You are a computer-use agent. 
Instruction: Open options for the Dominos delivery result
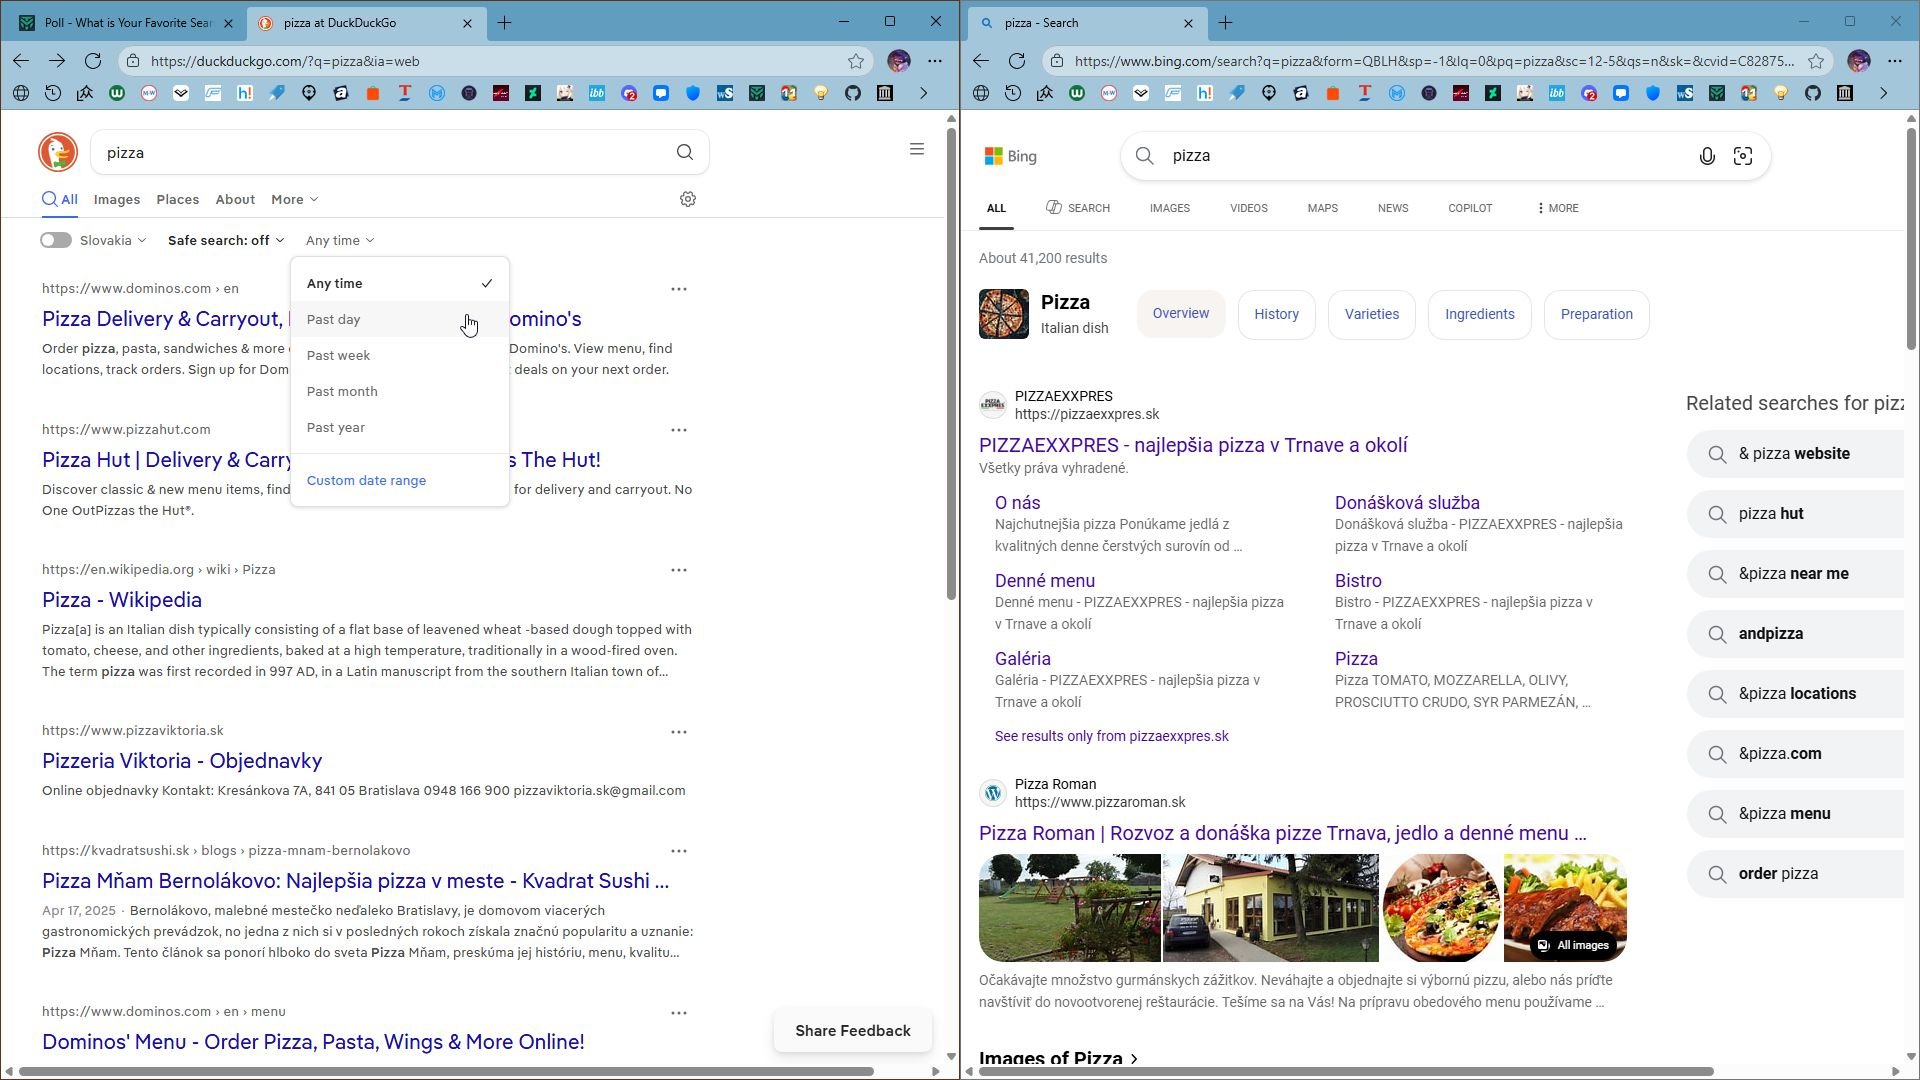(679, 289)
